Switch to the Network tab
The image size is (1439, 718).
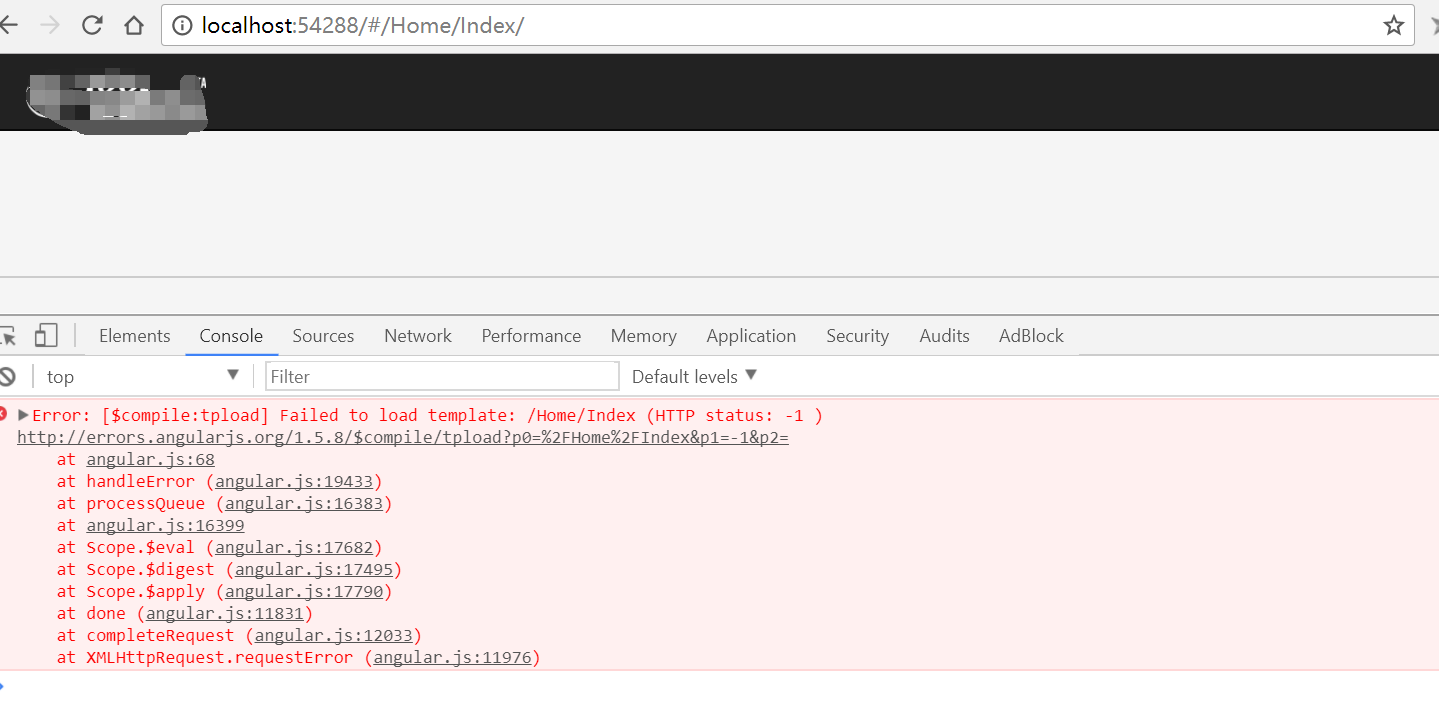pos(417,336)
